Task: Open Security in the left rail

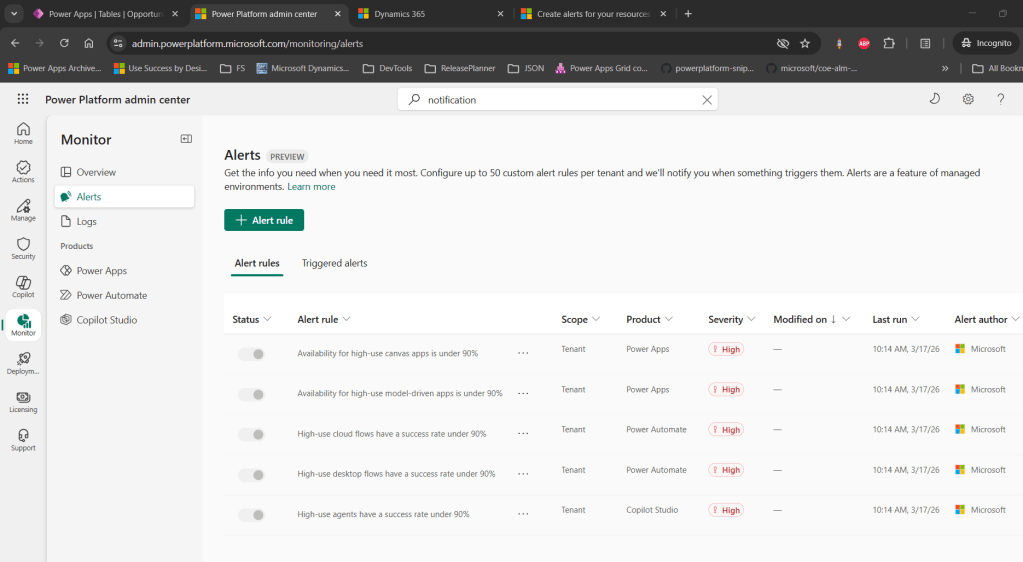Action: coord(23,248)
